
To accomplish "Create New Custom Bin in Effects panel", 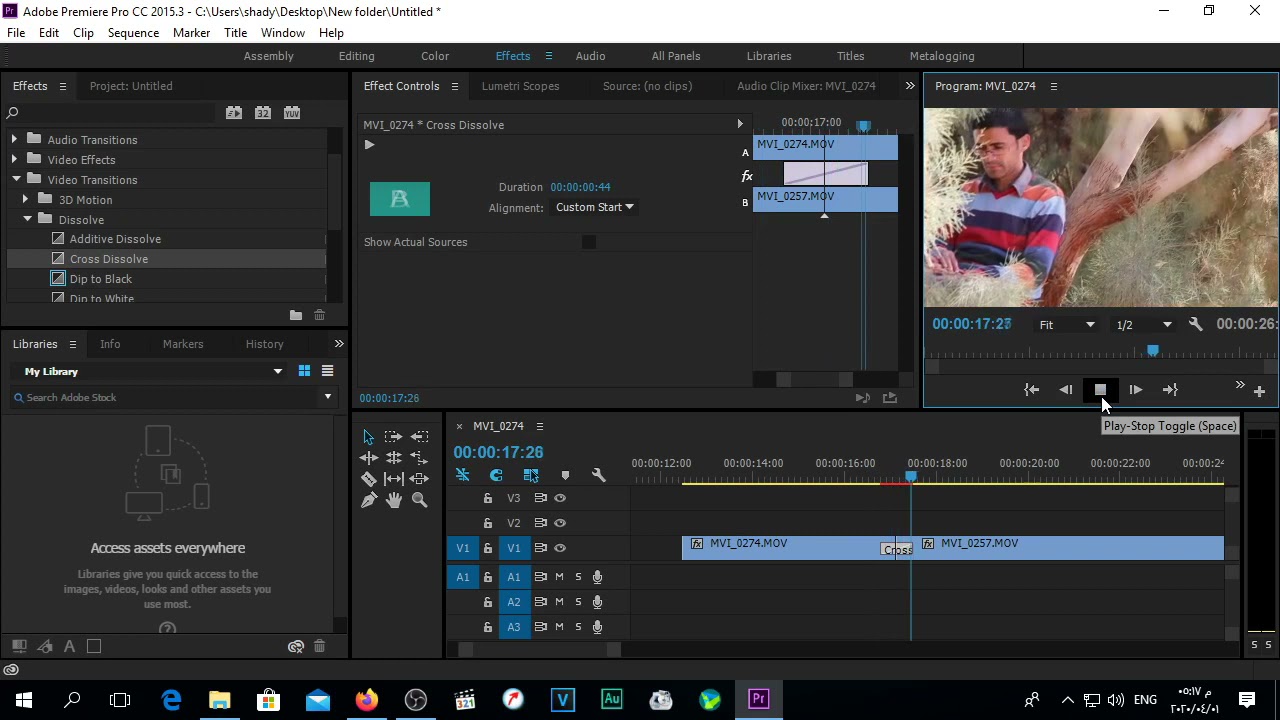I will 296,315.
